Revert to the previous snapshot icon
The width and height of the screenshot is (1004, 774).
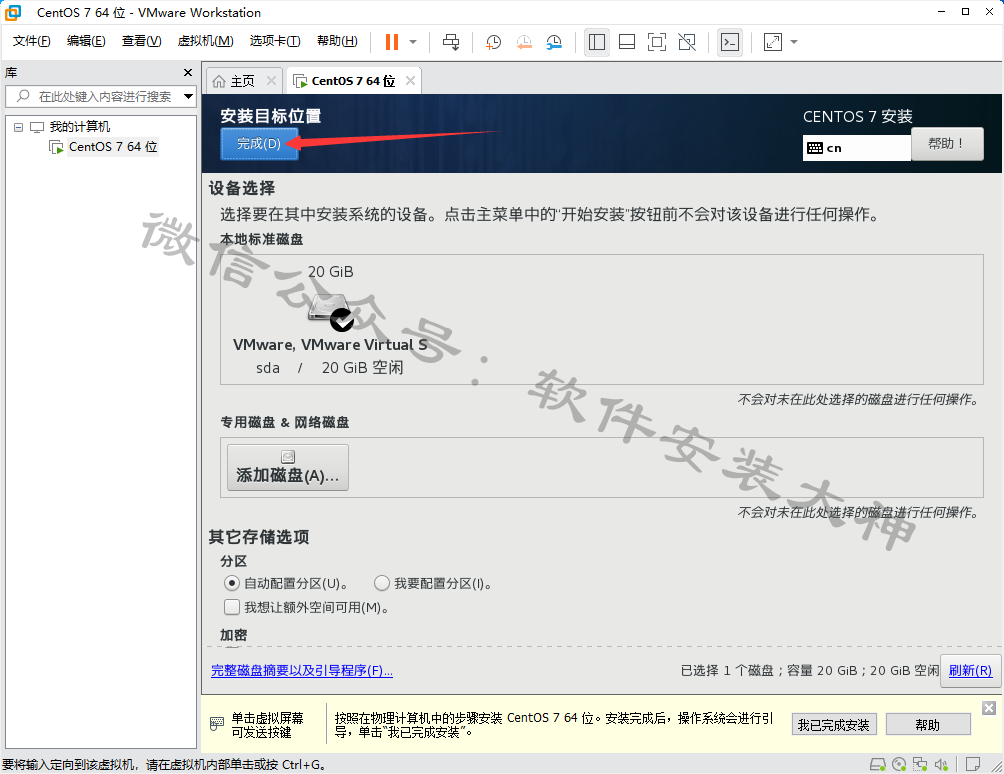point(524,42)
